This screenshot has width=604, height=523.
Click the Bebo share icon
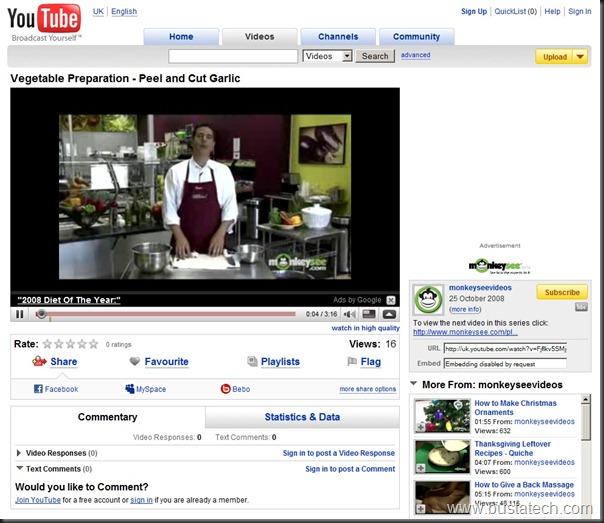(x=225, y=389)
